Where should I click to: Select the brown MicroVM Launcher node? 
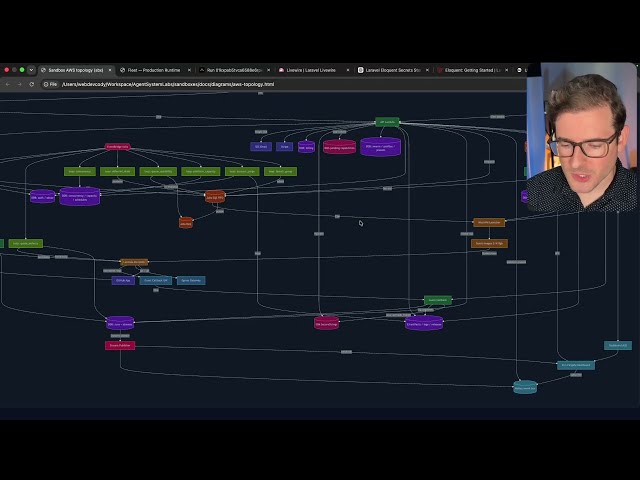[x=489, y=222]
